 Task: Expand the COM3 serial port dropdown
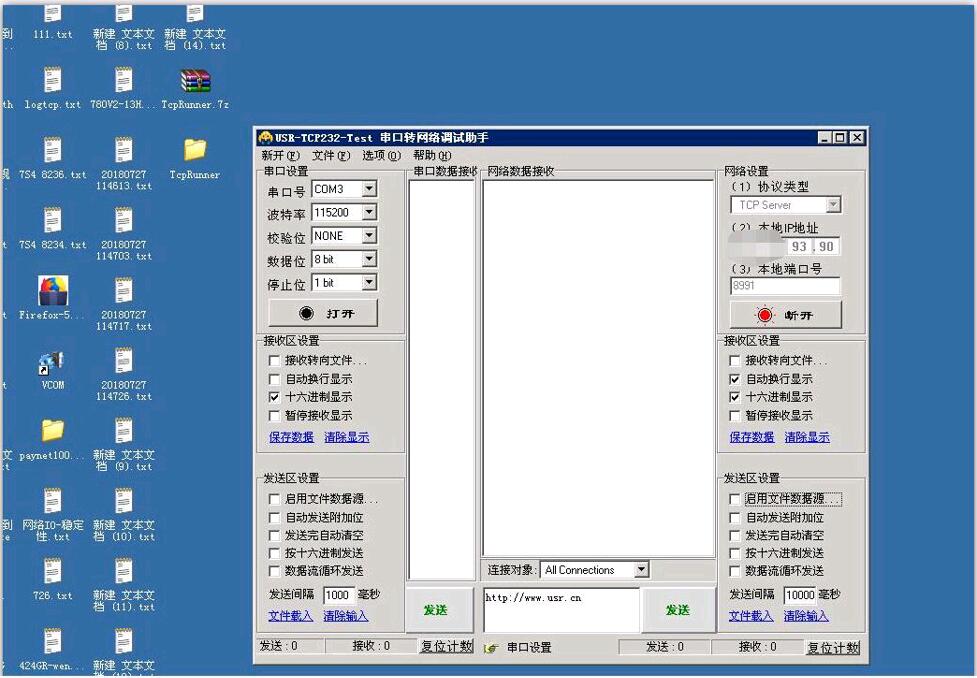pyautogui.click(x=369, y=189)
